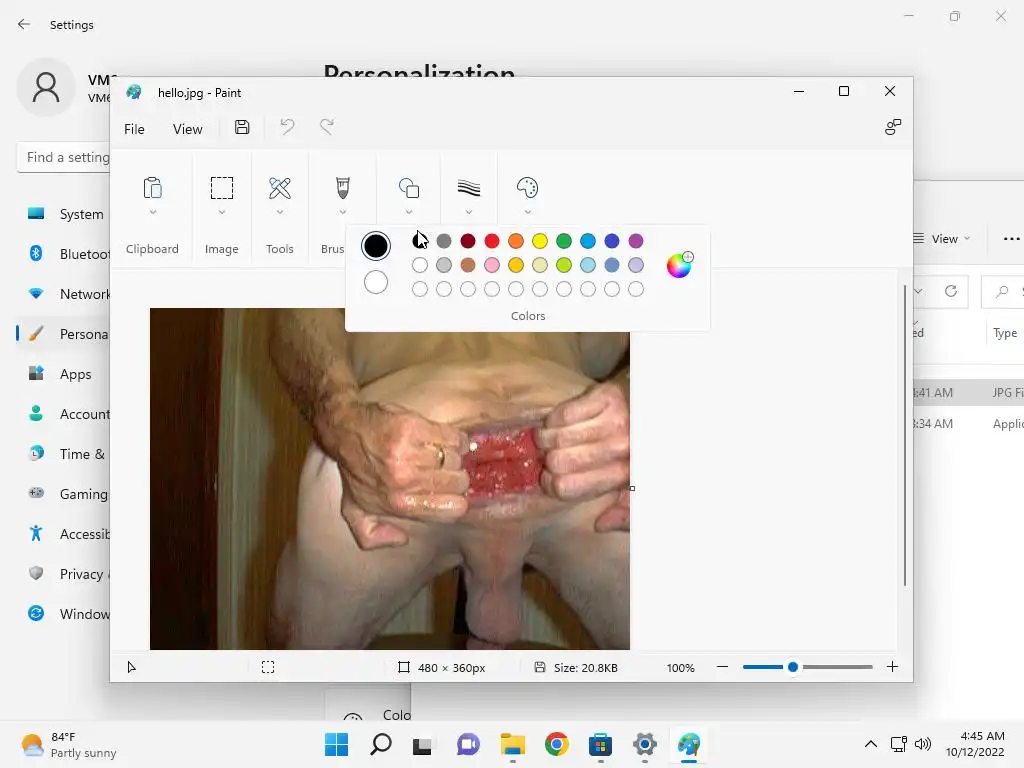Screen dimensions: 1024x768
Task: Choose the rectangular selection tool icon
Action: [221, 188]
